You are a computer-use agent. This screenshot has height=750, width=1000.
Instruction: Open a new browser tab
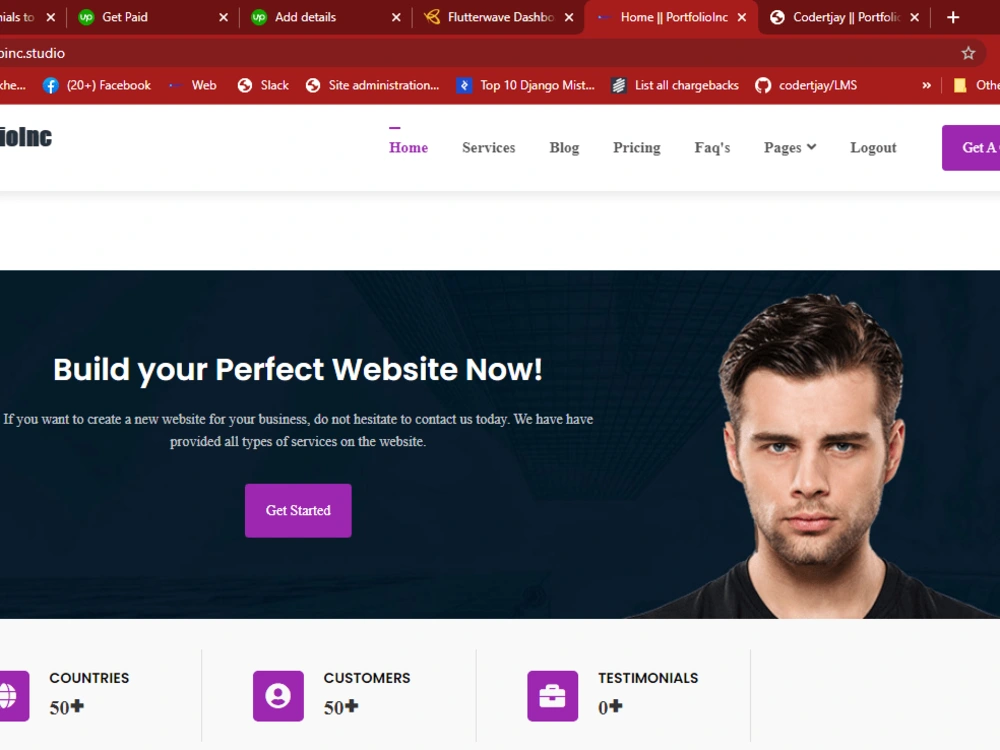(x=953, y=17)
